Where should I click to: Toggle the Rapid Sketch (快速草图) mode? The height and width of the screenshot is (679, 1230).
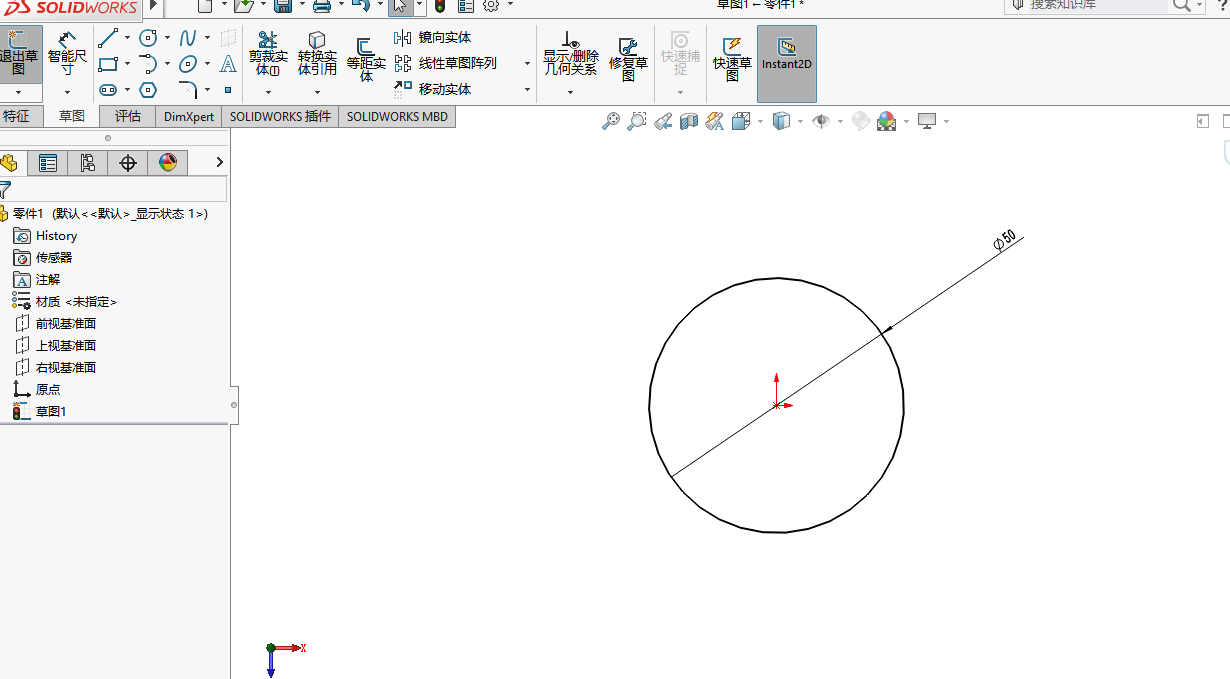732,55
